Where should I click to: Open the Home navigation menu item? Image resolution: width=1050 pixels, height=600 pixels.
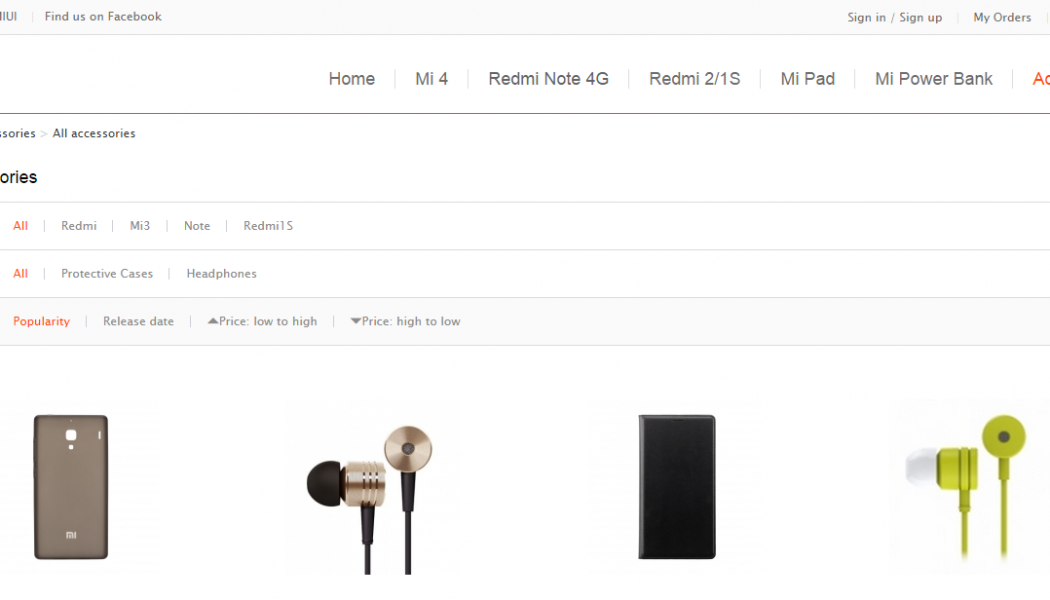(x=351, y=79)
